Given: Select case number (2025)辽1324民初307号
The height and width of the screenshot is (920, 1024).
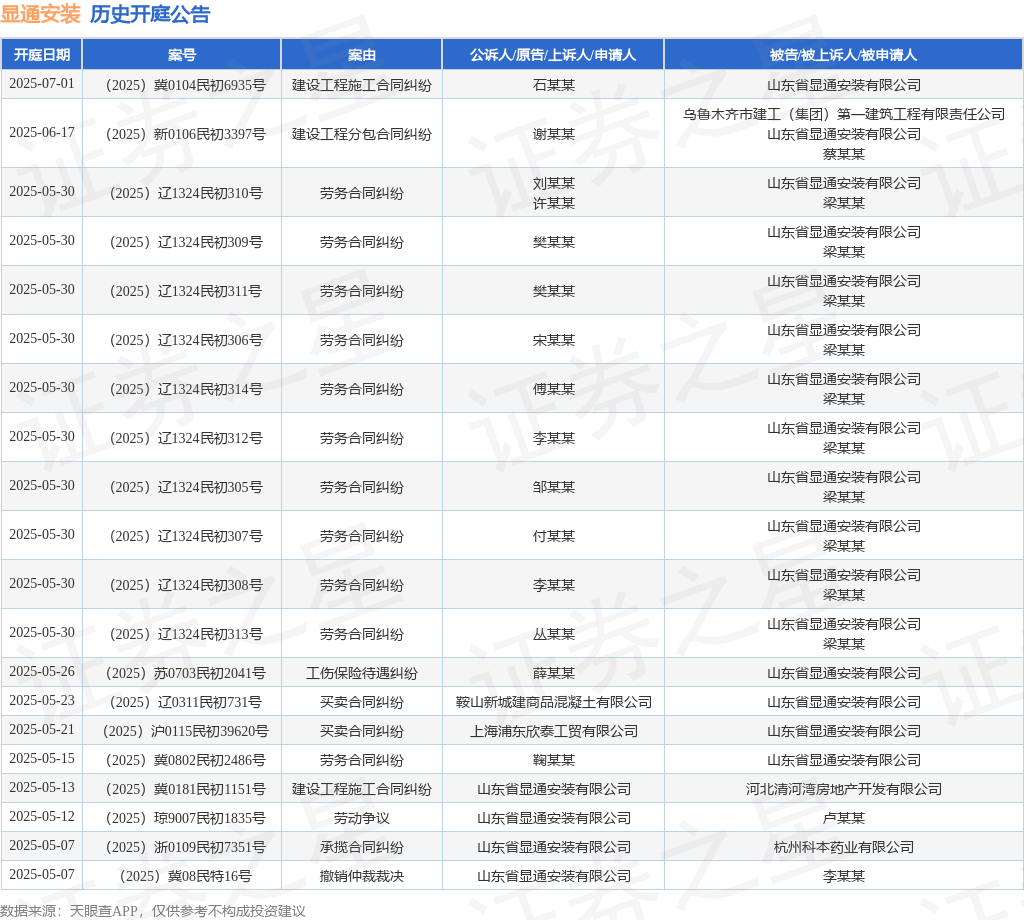Looking at the screenshot, I should (x=184, y=535).
